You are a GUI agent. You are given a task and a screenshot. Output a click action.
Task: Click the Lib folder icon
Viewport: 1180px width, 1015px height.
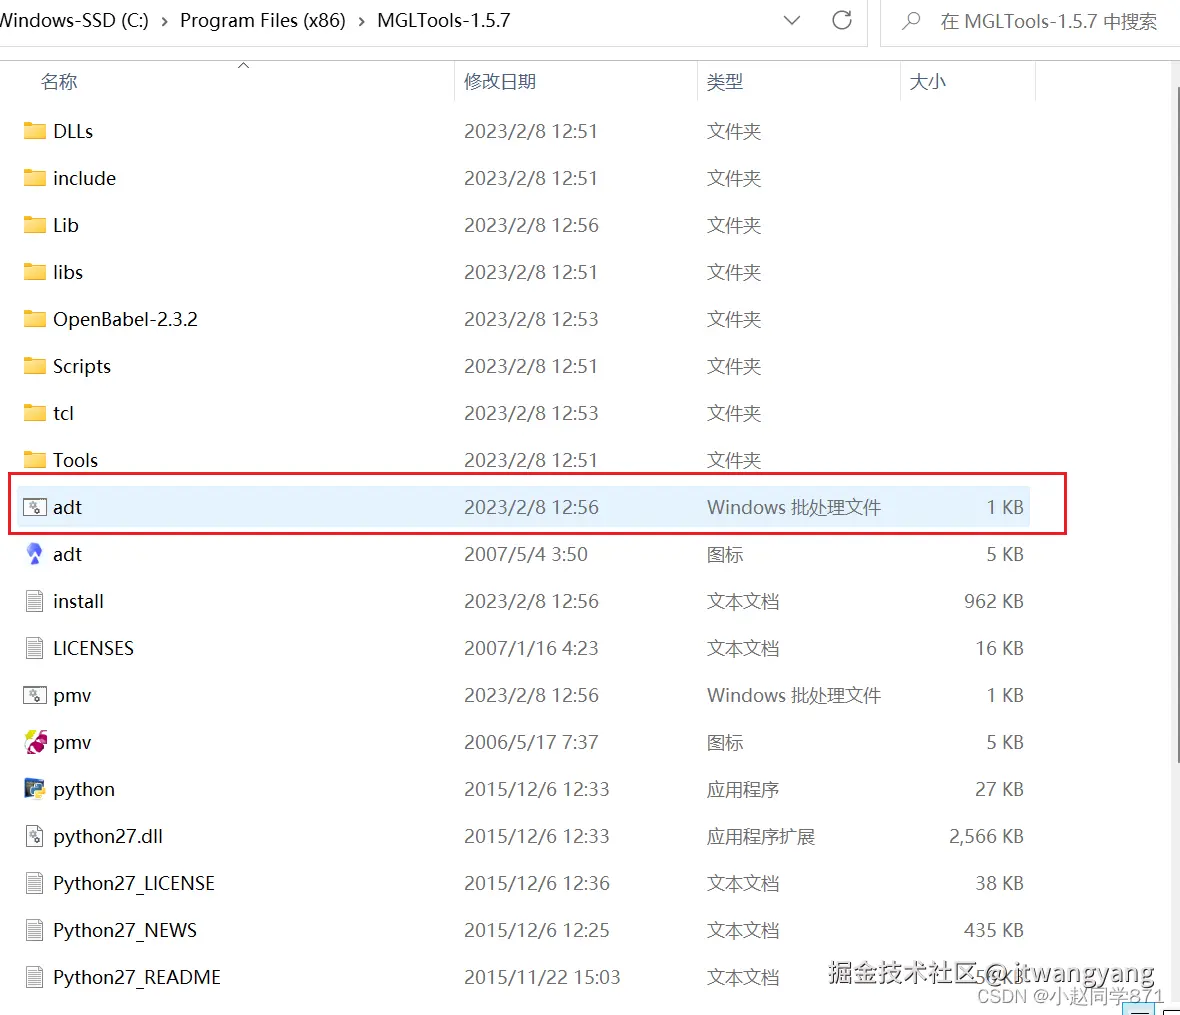pyautogui.click(x=35, y=225)
